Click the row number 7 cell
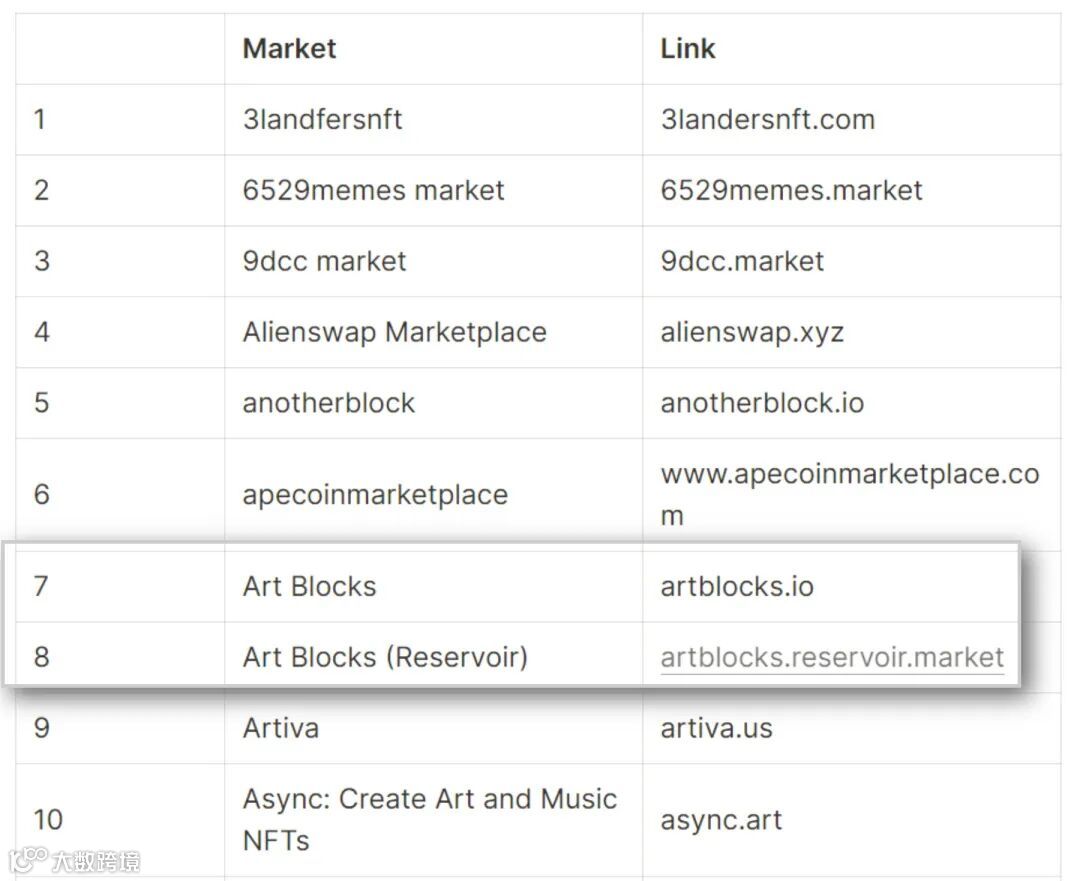This screenshot has width=1080, height=881. click(41, 586)
